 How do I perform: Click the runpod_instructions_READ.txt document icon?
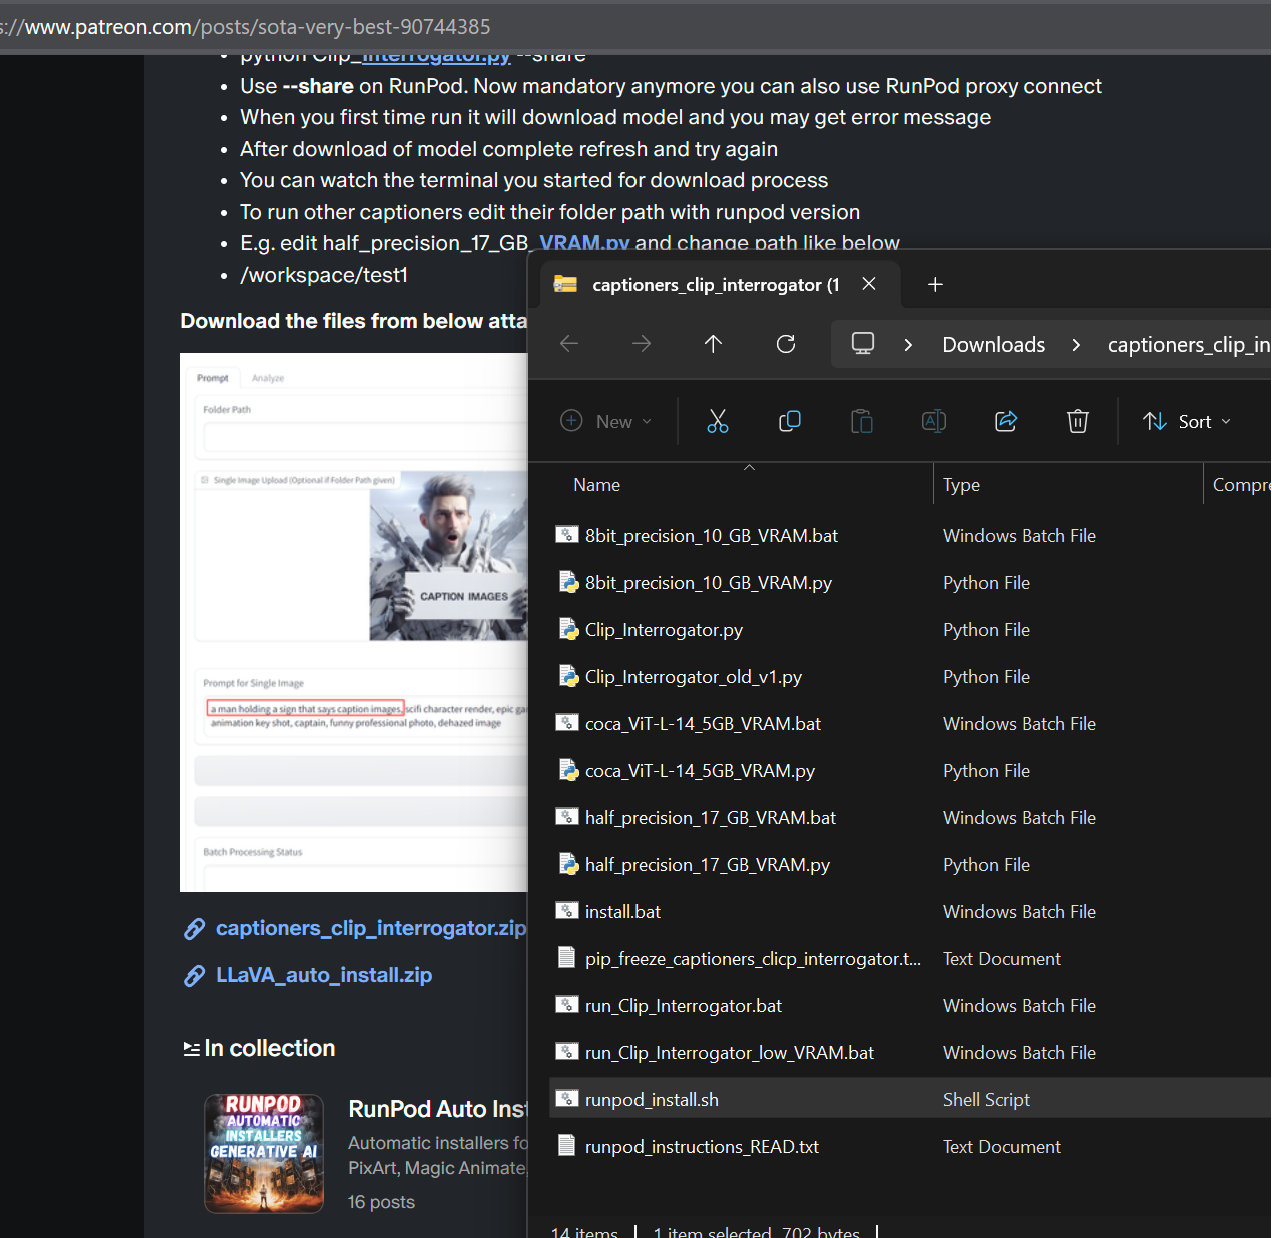coord(566,1145)
